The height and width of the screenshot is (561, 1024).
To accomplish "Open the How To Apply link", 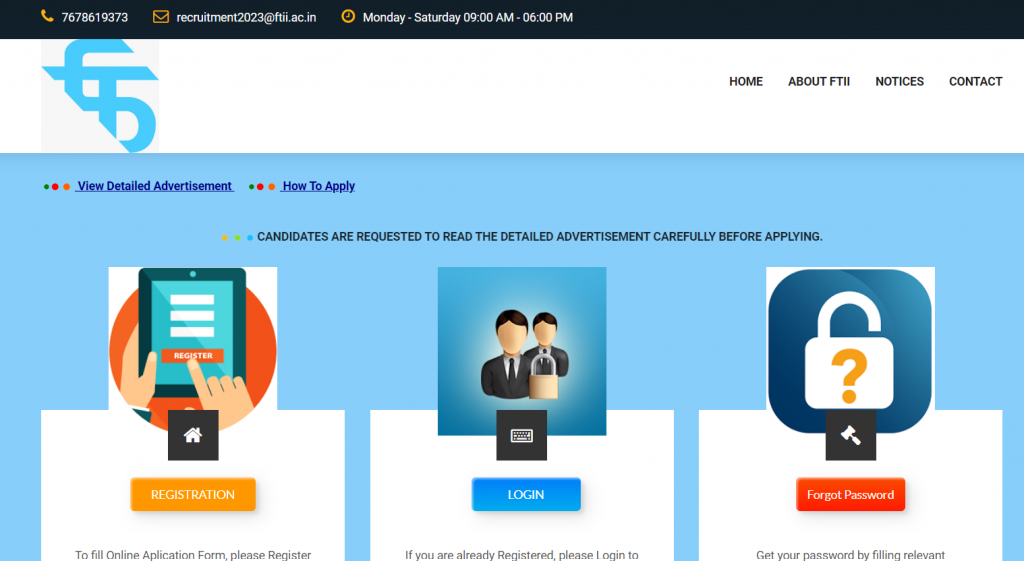I will click(318, 186).
